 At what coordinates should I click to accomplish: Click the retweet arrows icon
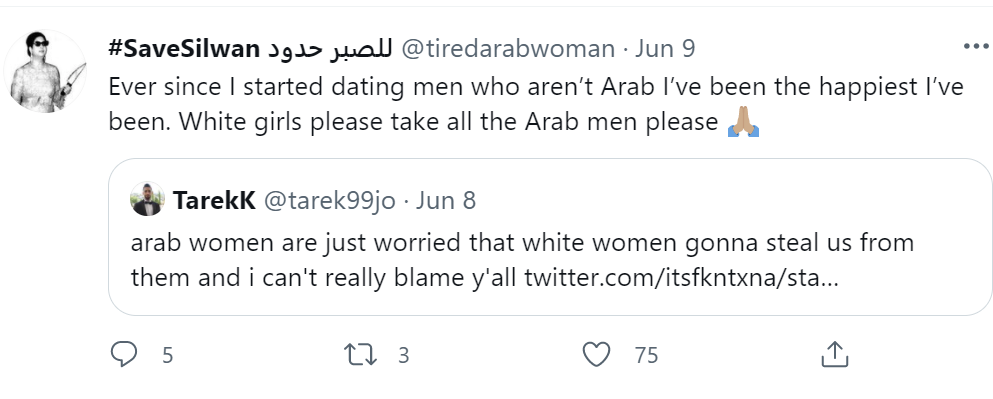click(360, 355)
